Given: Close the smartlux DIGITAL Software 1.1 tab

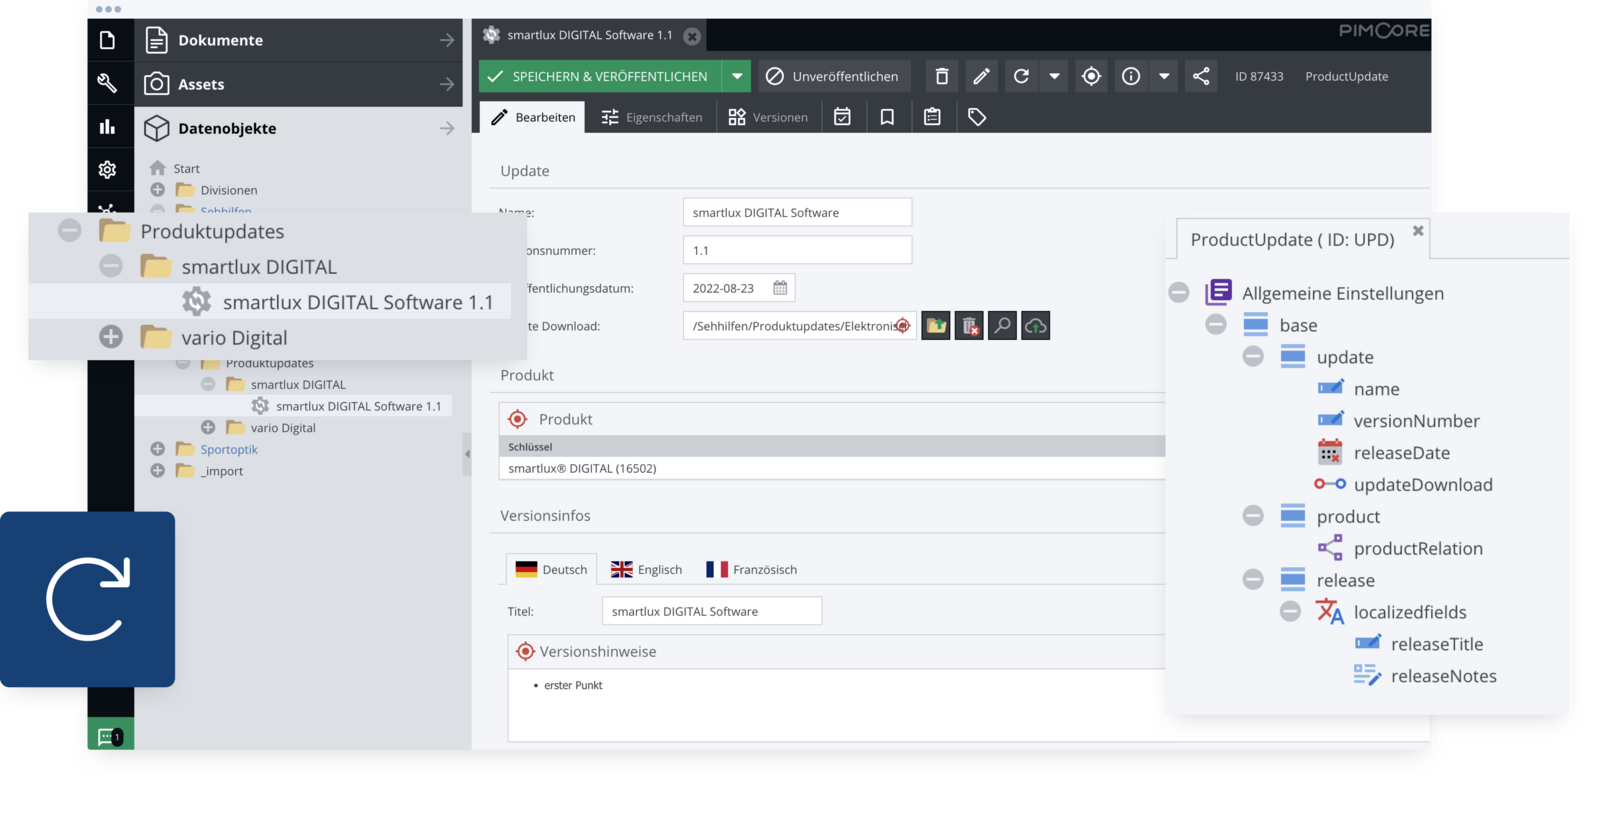Looking at the screenshot, I should coord(692,36).
